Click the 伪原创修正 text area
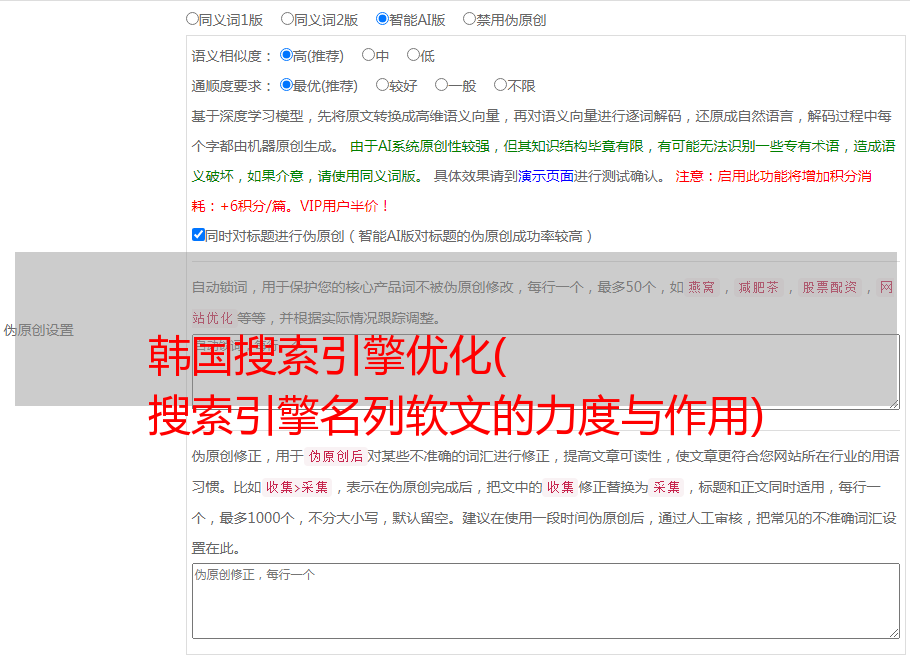Image resolution: width=911 pixels, height=658 pixels. pos(546,601)
